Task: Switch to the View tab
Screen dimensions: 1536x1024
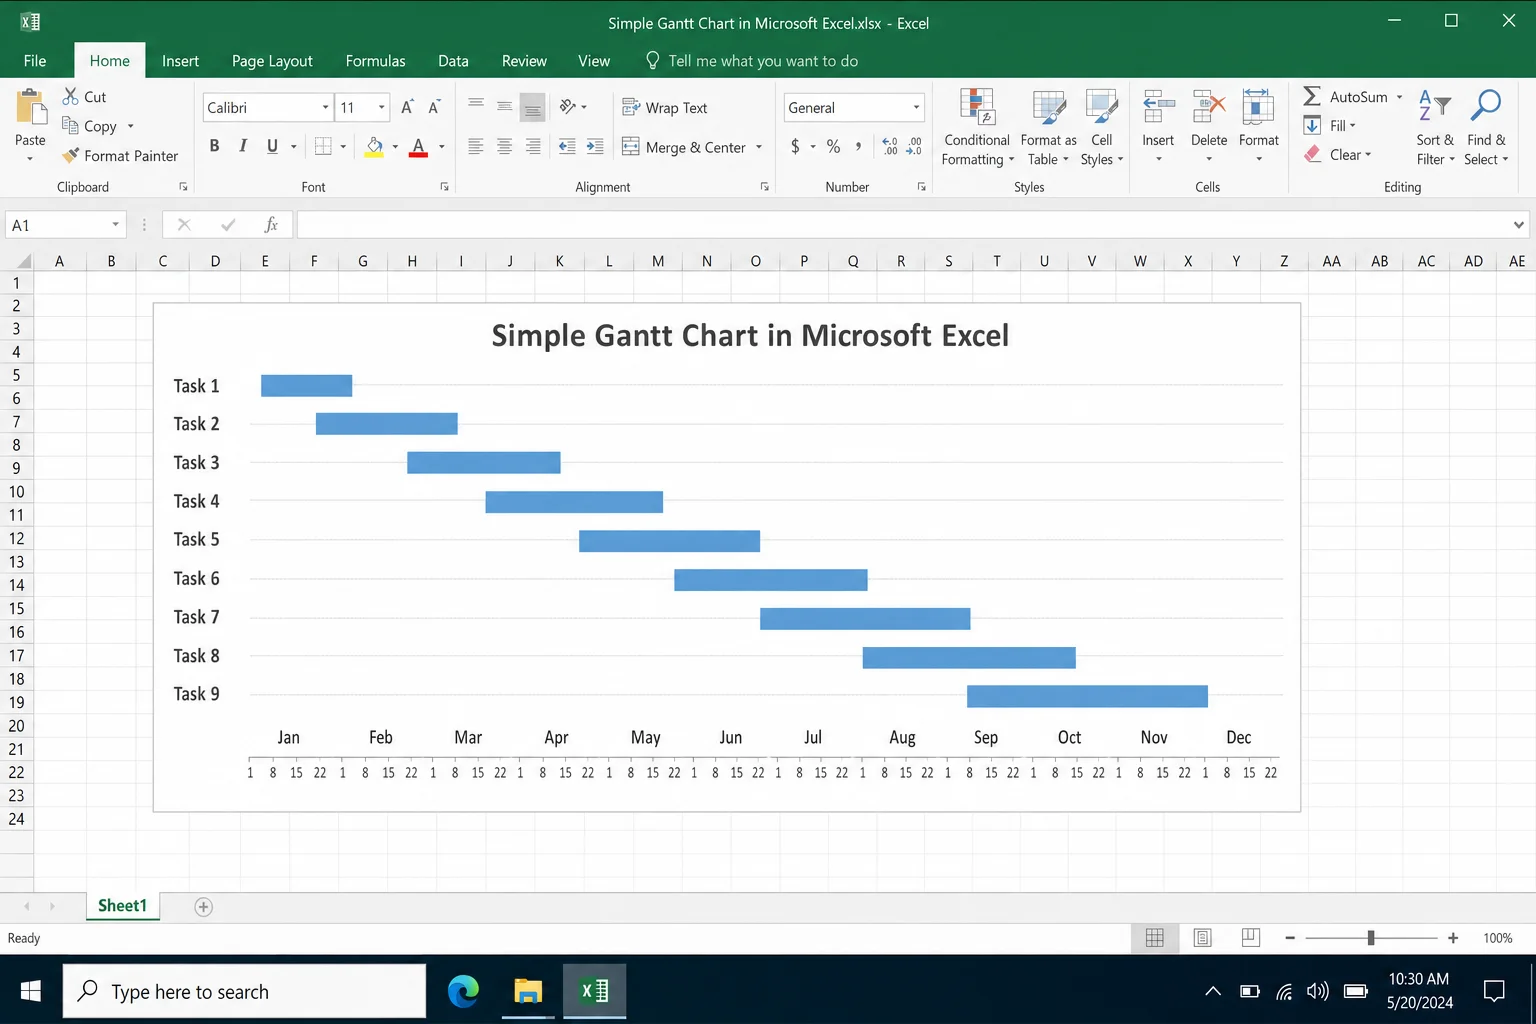Action: [x=594, y=61]
